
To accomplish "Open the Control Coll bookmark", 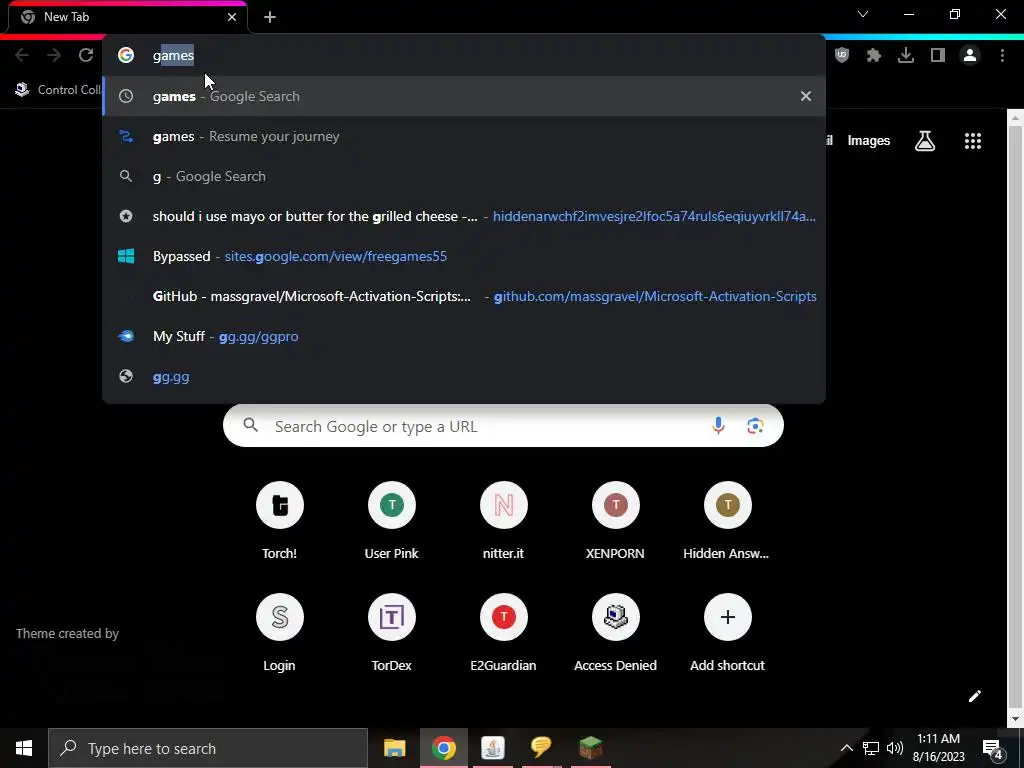I will point(58,89).
